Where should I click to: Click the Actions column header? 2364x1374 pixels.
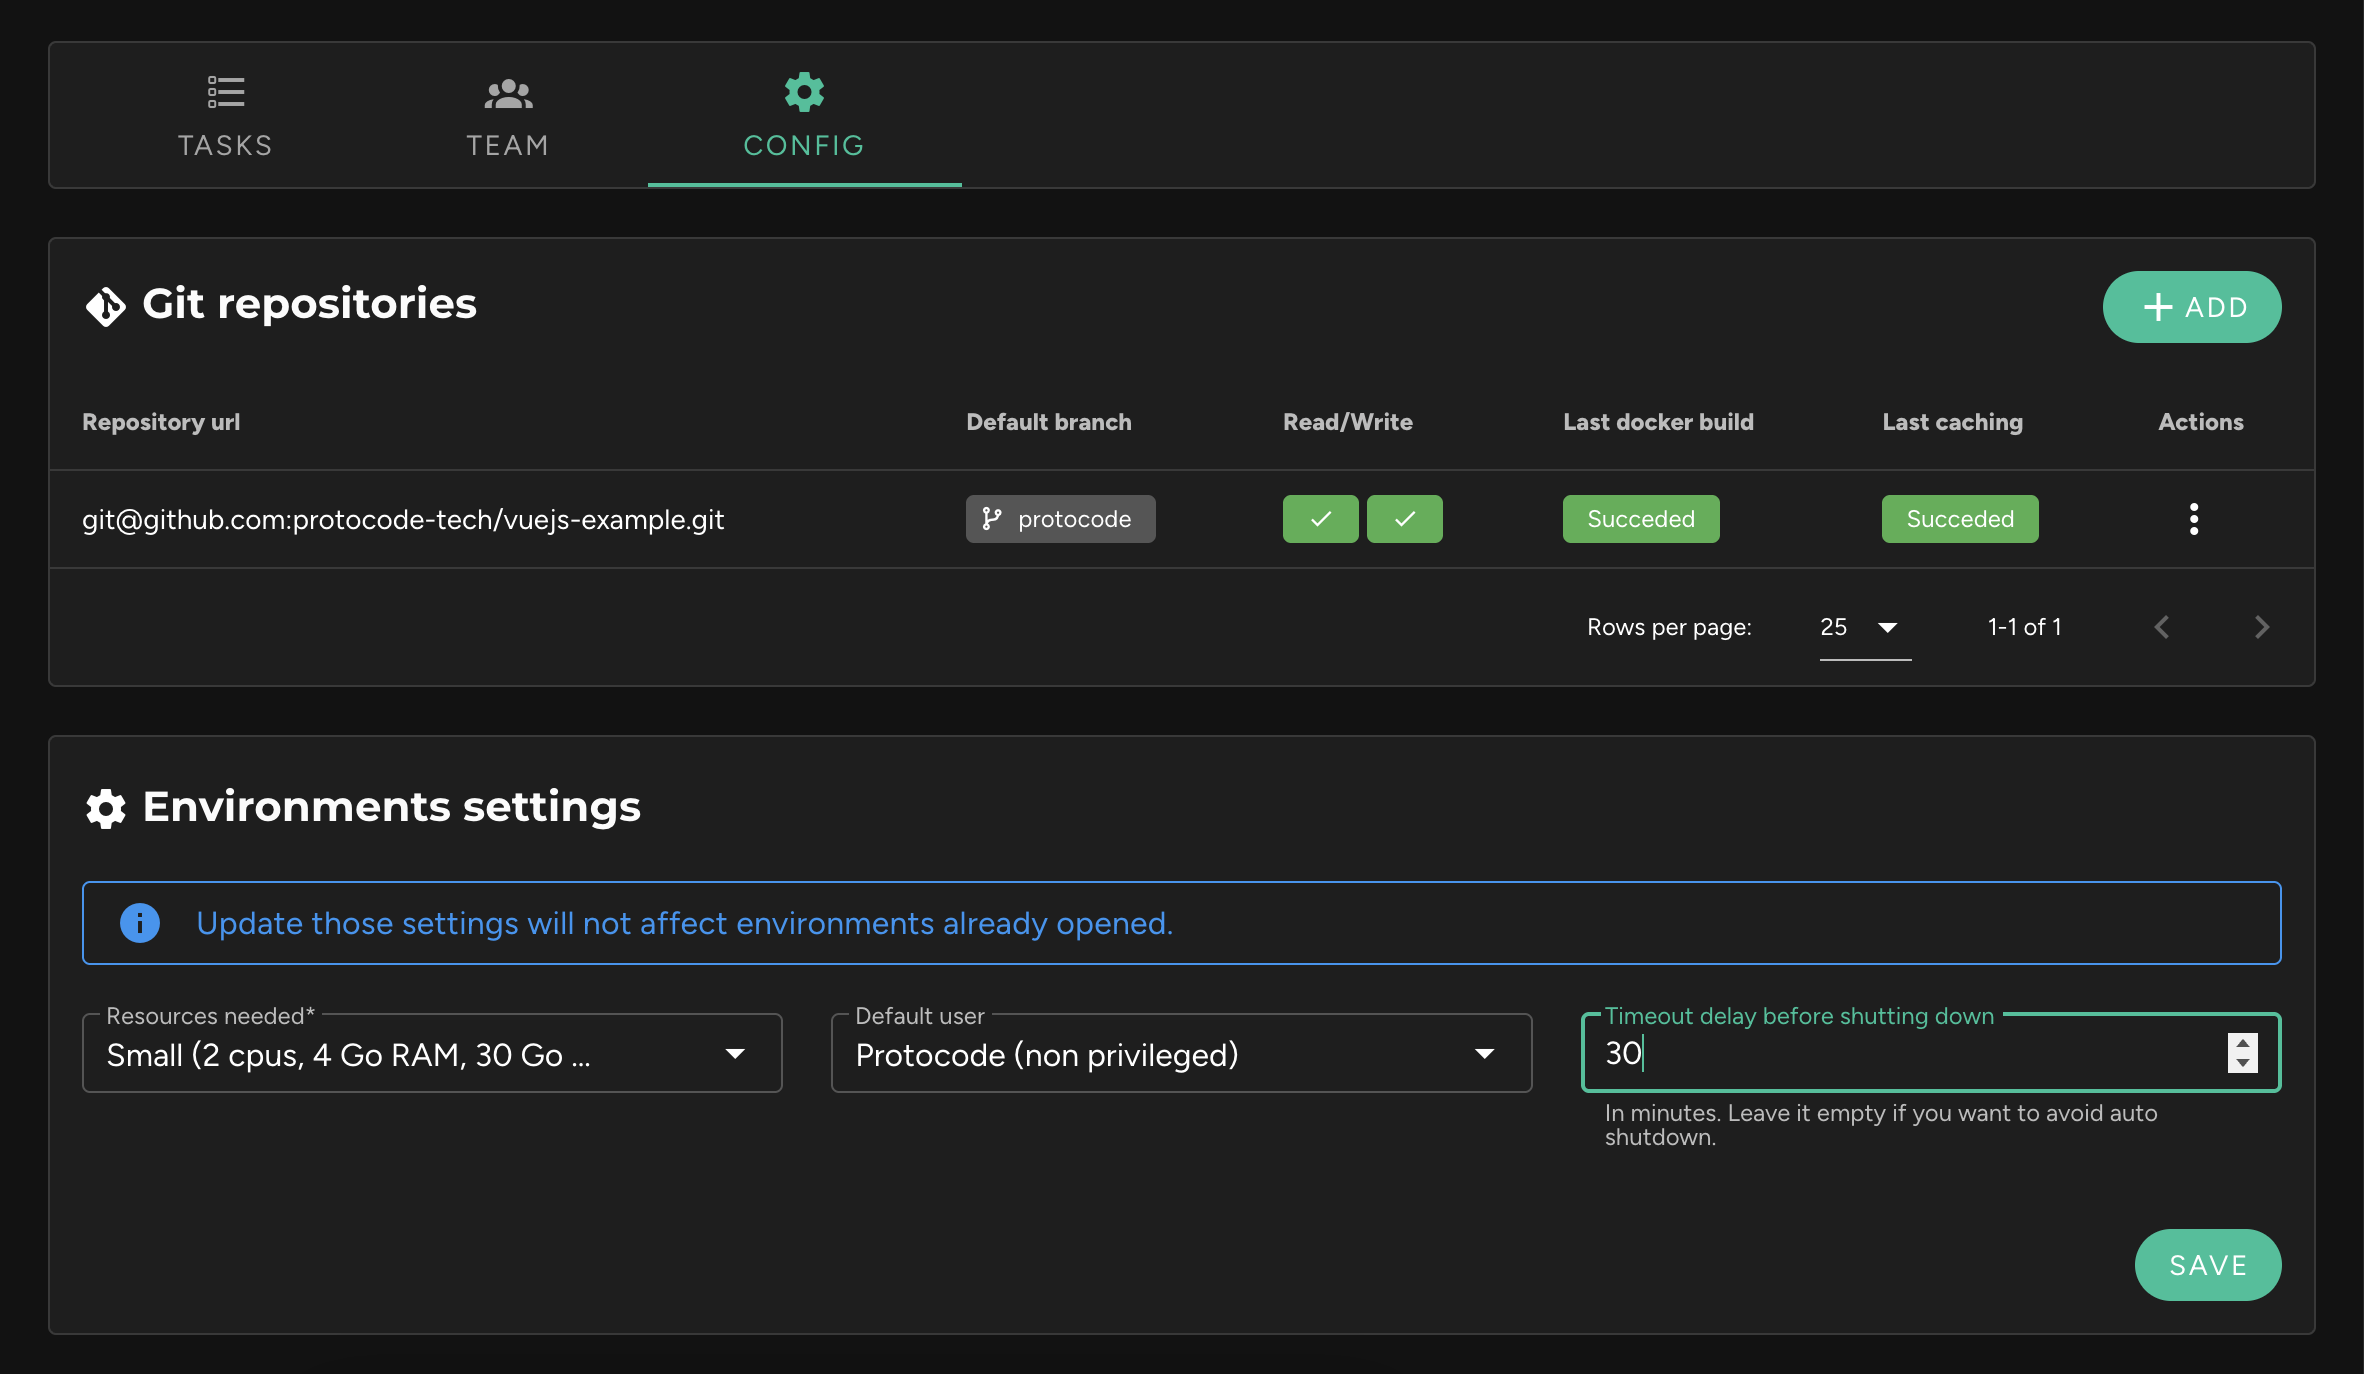2201,422
